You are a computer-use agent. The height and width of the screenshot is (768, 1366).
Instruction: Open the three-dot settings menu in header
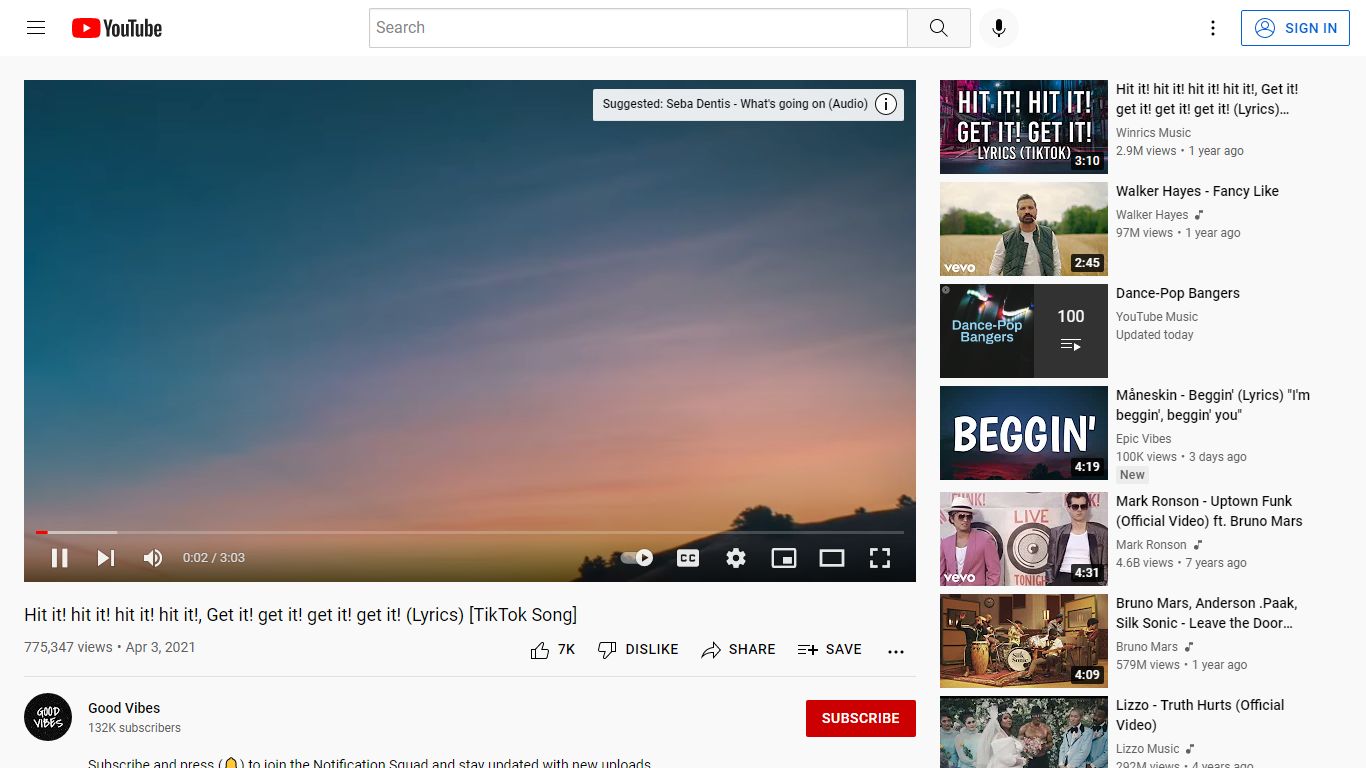coord(1213,28)
